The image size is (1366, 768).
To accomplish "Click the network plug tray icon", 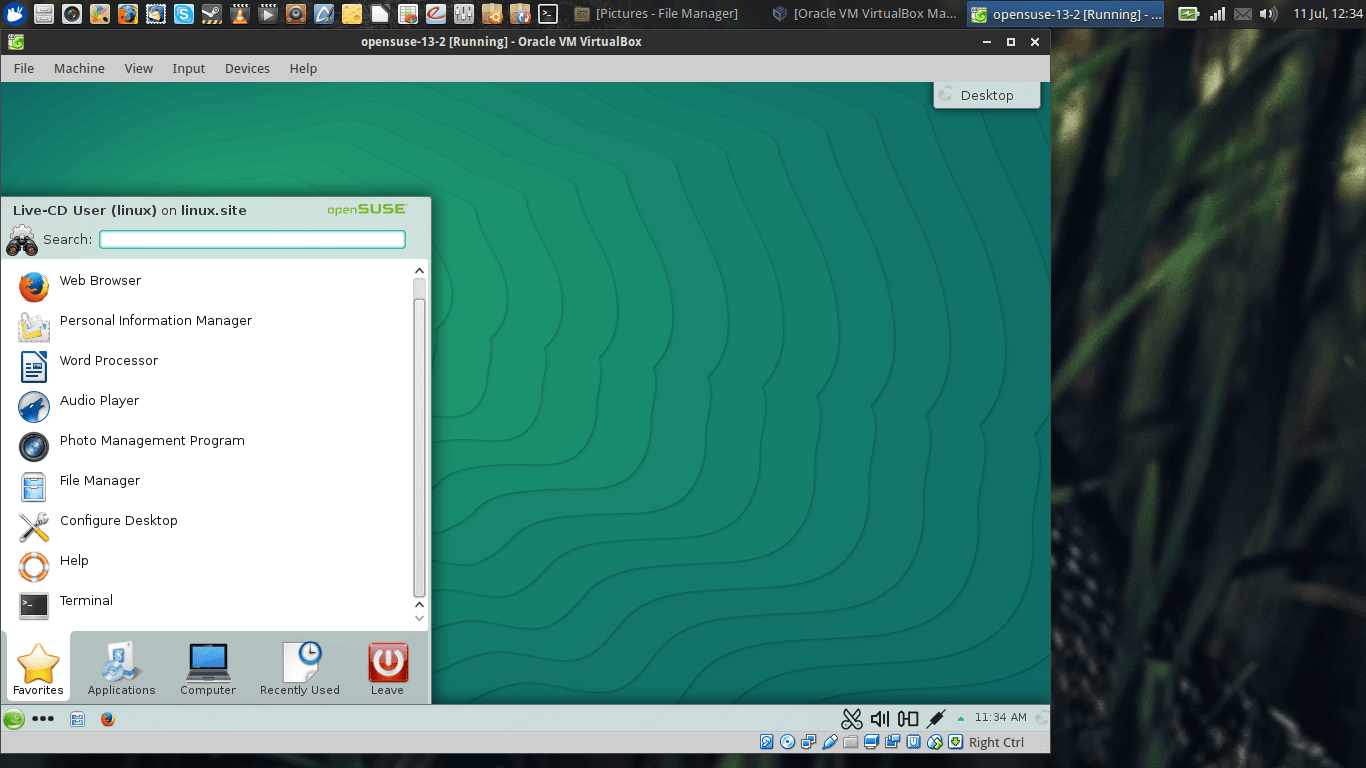I will click(936, 718).
